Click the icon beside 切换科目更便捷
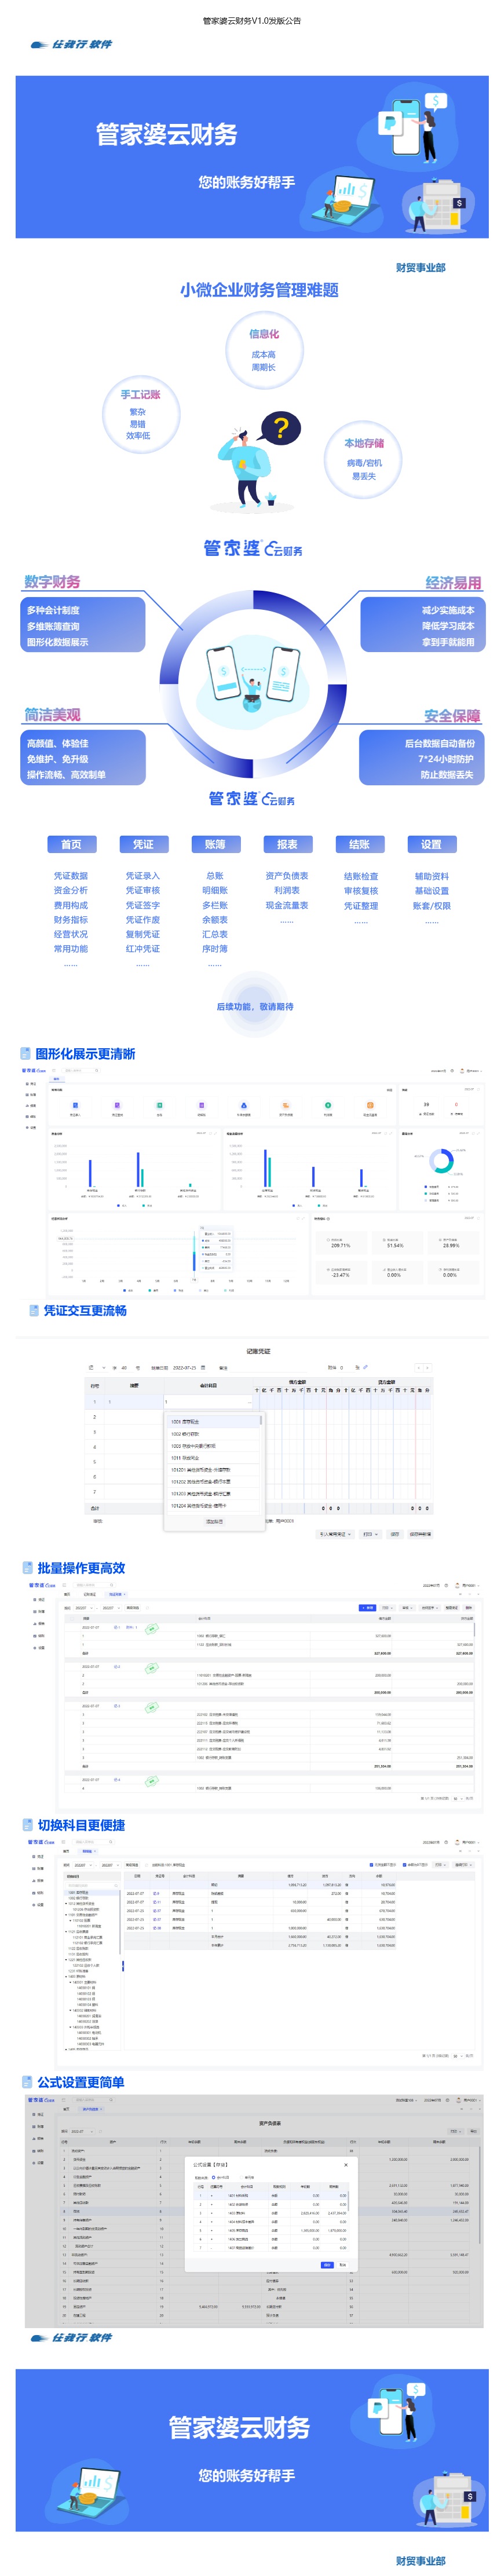This screenshot has height=2576, width=501. tap(29, 1825)
